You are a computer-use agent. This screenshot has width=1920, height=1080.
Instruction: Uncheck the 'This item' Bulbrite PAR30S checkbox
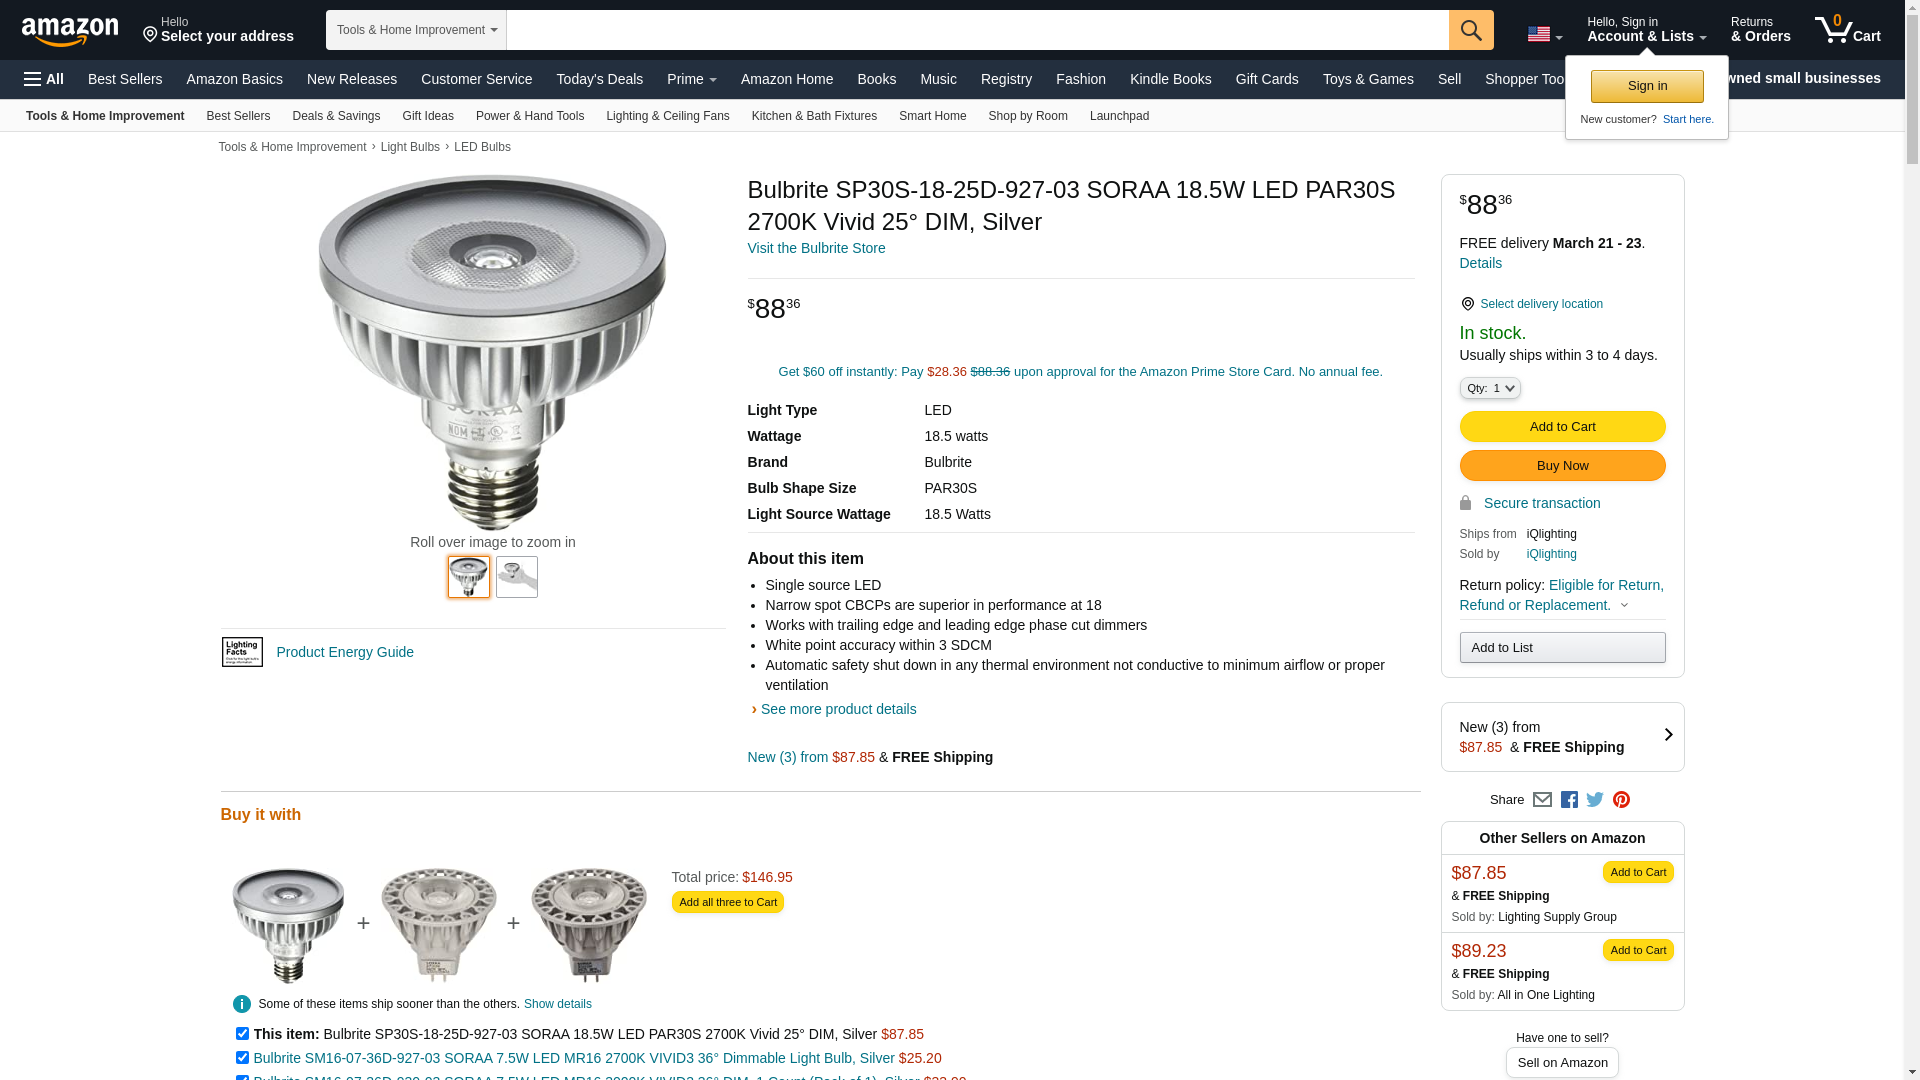click(x=242, y=1034)
